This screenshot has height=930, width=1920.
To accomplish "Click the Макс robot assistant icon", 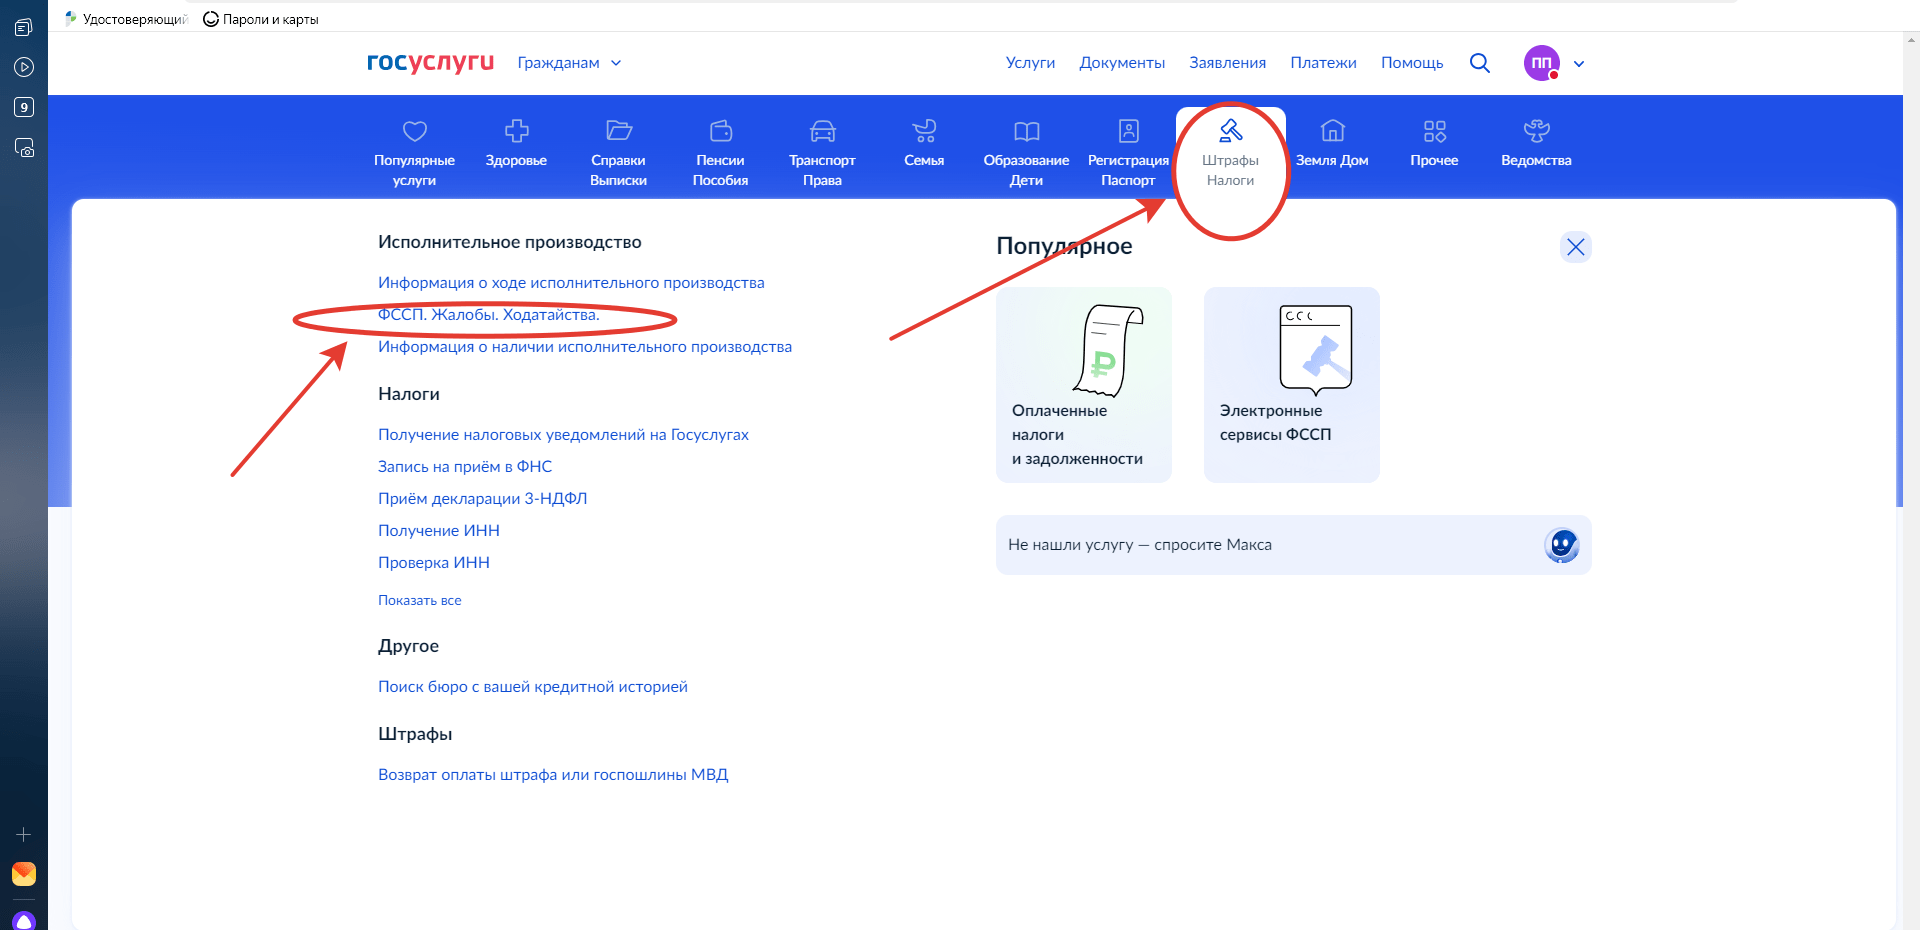I will 1561,545.
